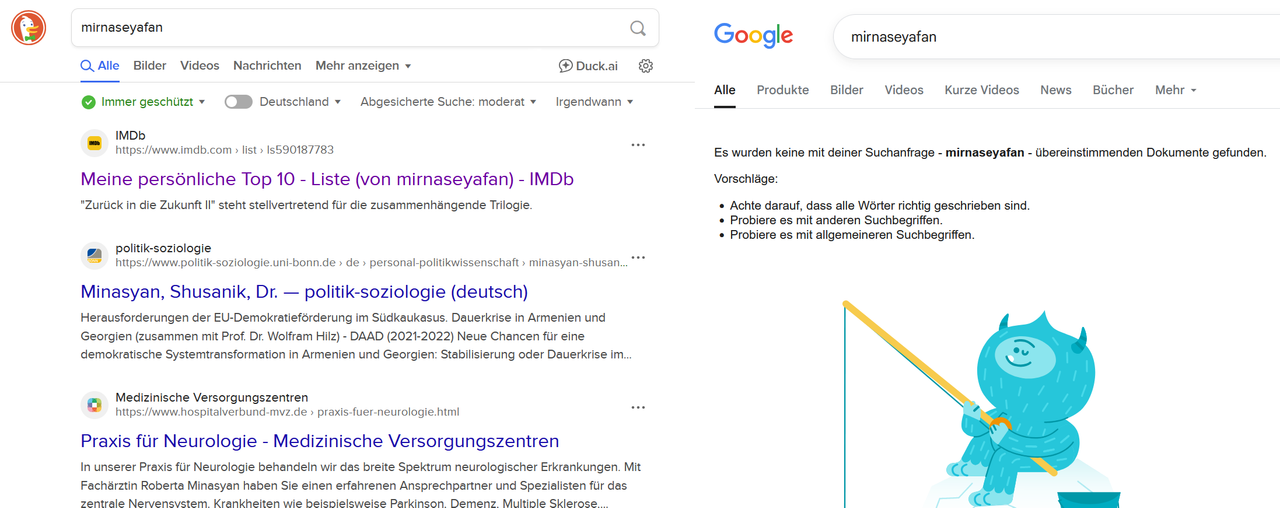Viewport: 1280px width, 508px height.
Task: Click IMDb site name text
Action: coord(130,135)
